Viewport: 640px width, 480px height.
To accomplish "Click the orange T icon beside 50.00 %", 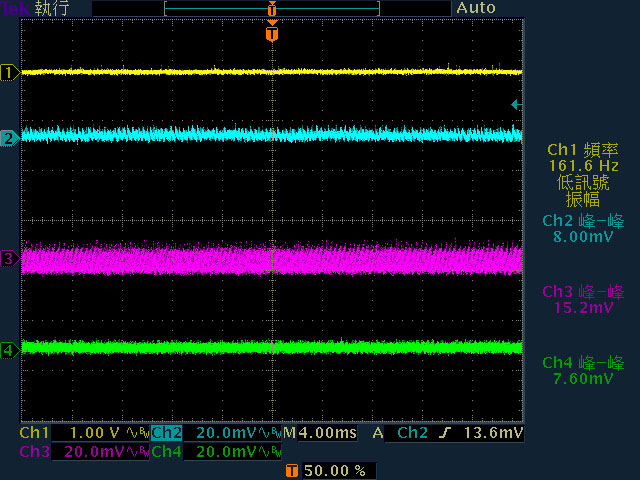I will pos(291,471).
